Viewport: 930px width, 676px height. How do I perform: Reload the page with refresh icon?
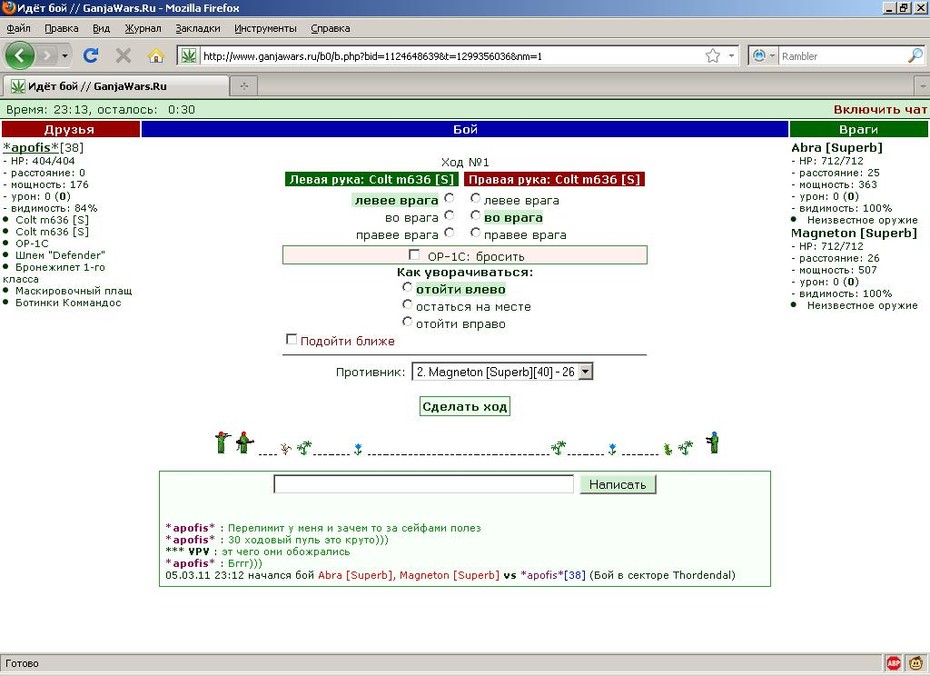coord(91,56)
